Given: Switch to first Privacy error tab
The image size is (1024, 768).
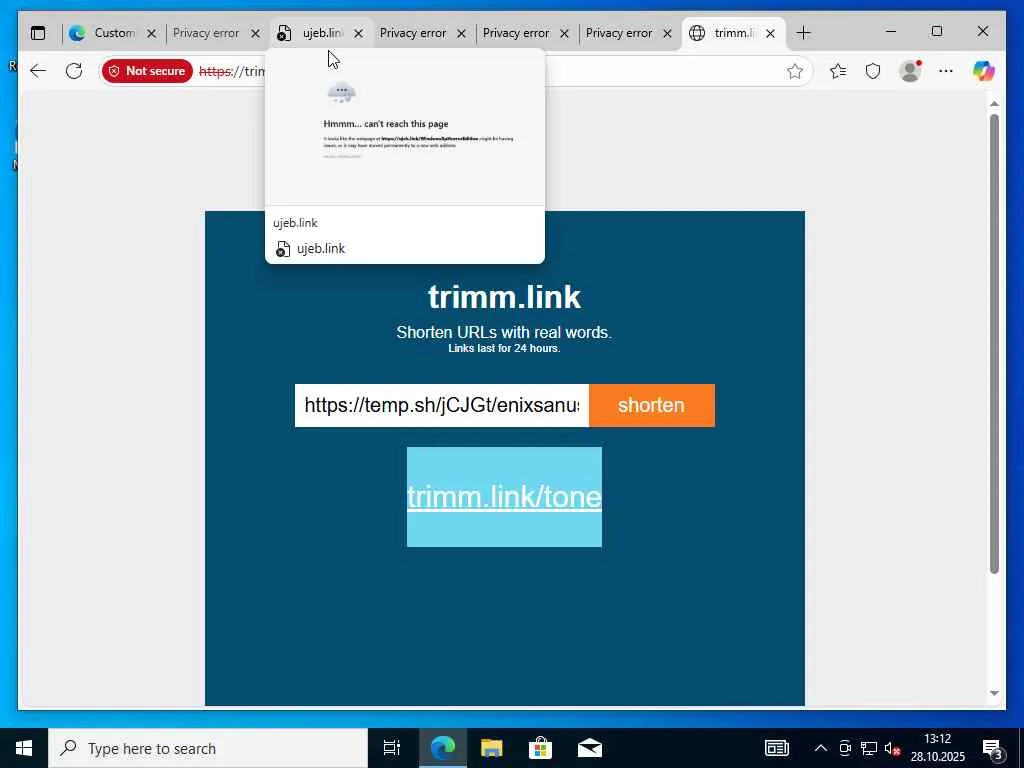Looking at the screenshot, I should pyautogui.click(x=206, y=33).
